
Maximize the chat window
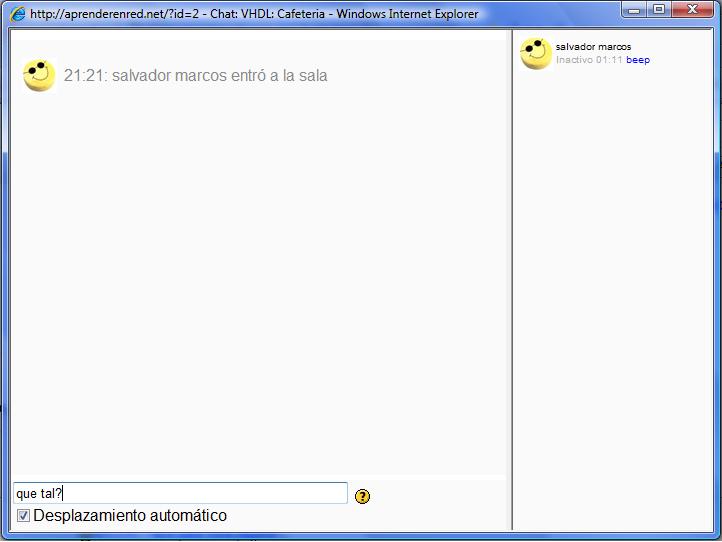pyautogui.click(x=658, y=10)
